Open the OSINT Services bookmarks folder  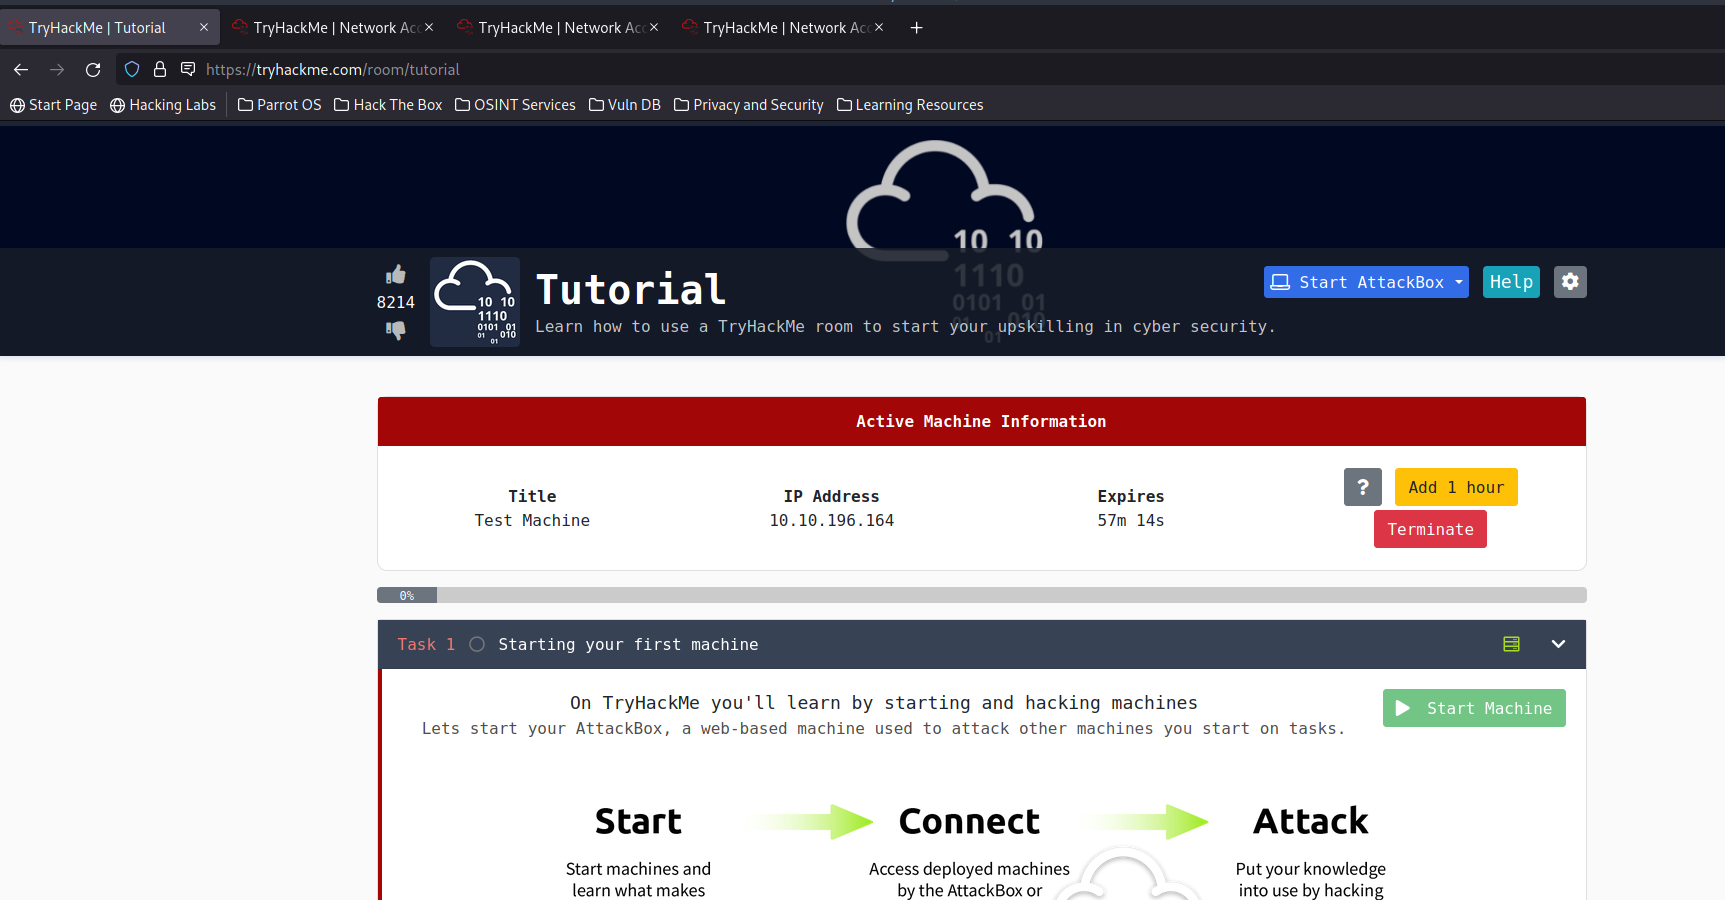click(x=515, y=105)
